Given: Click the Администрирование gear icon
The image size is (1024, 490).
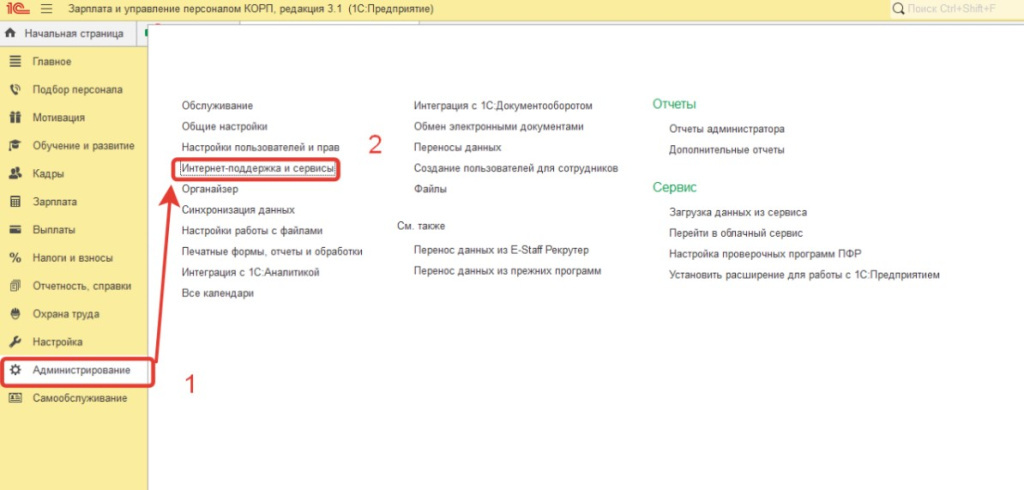Looking at the screenshot, I should [x=16, y=370].
